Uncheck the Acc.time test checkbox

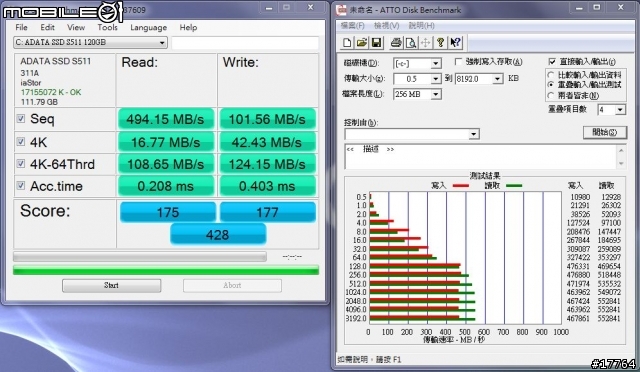21,186
